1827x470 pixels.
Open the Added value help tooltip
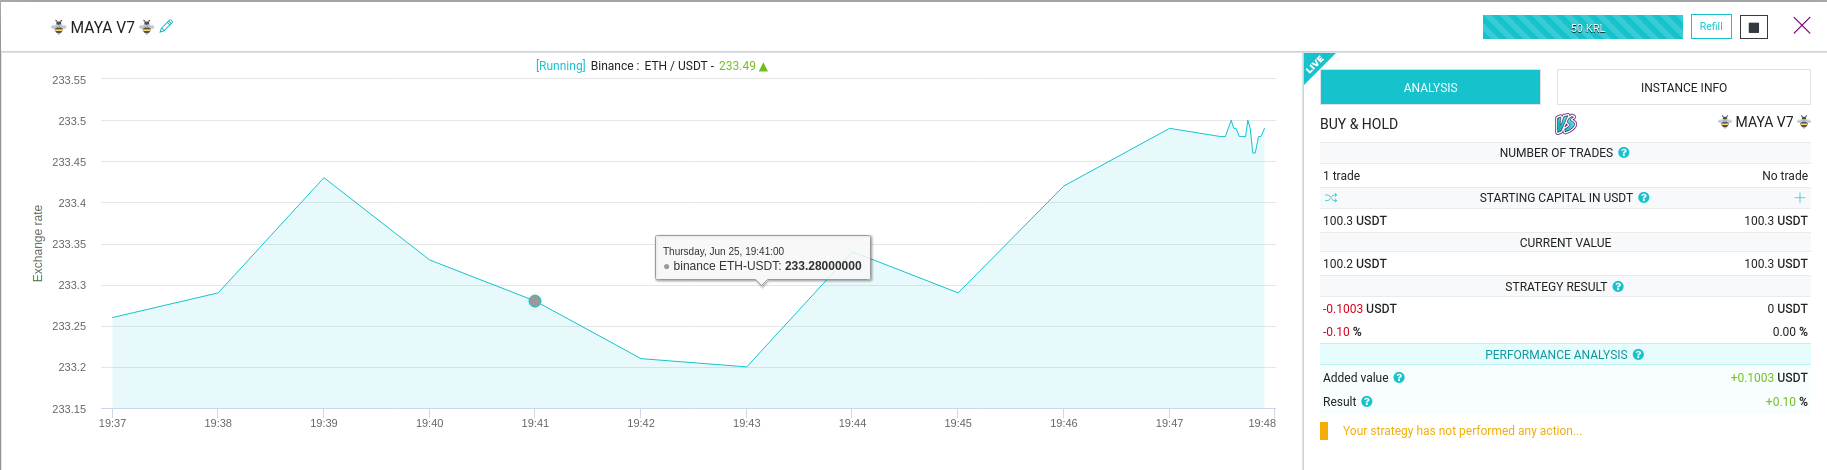click(x=1399, y=378)
